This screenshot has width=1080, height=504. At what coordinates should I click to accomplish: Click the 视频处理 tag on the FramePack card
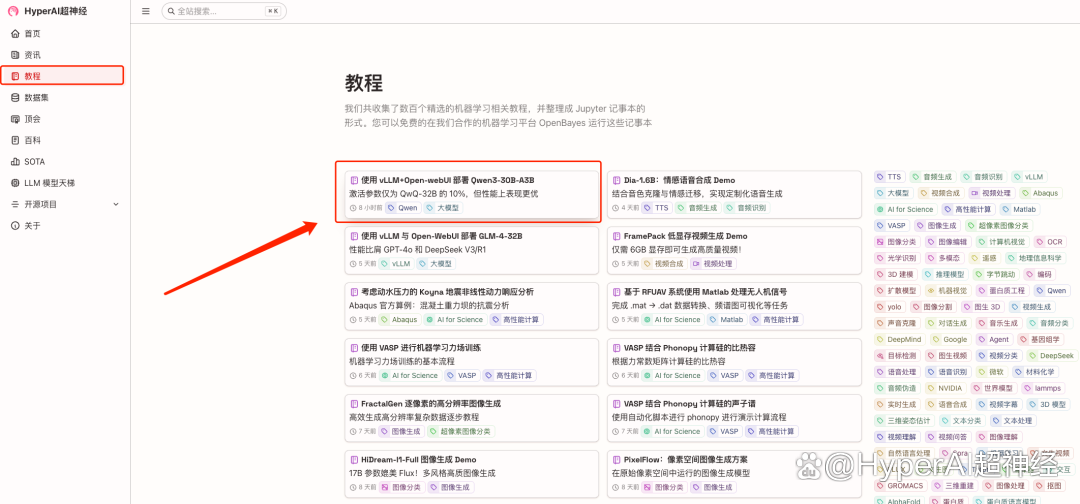coord(712,264)
